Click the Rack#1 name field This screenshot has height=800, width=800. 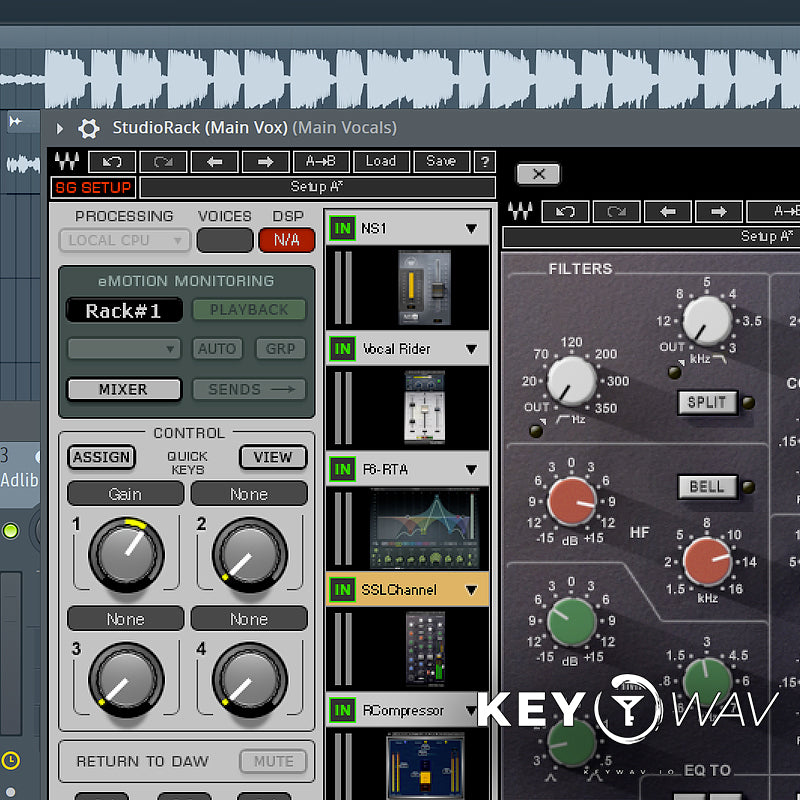124,310
